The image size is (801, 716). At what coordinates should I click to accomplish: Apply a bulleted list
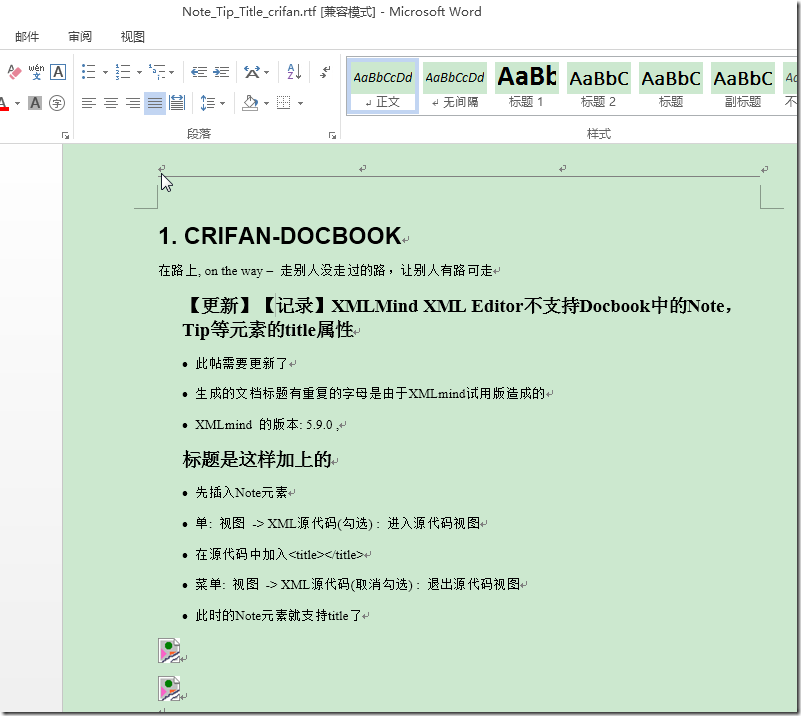(88, 72)
